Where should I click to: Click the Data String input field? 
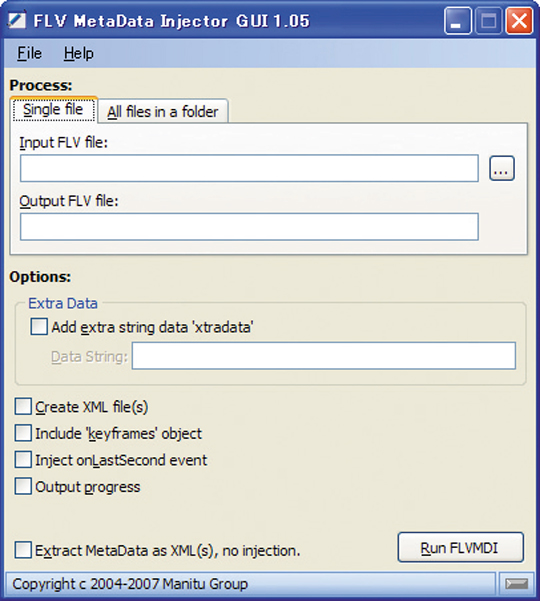(324, 356)
